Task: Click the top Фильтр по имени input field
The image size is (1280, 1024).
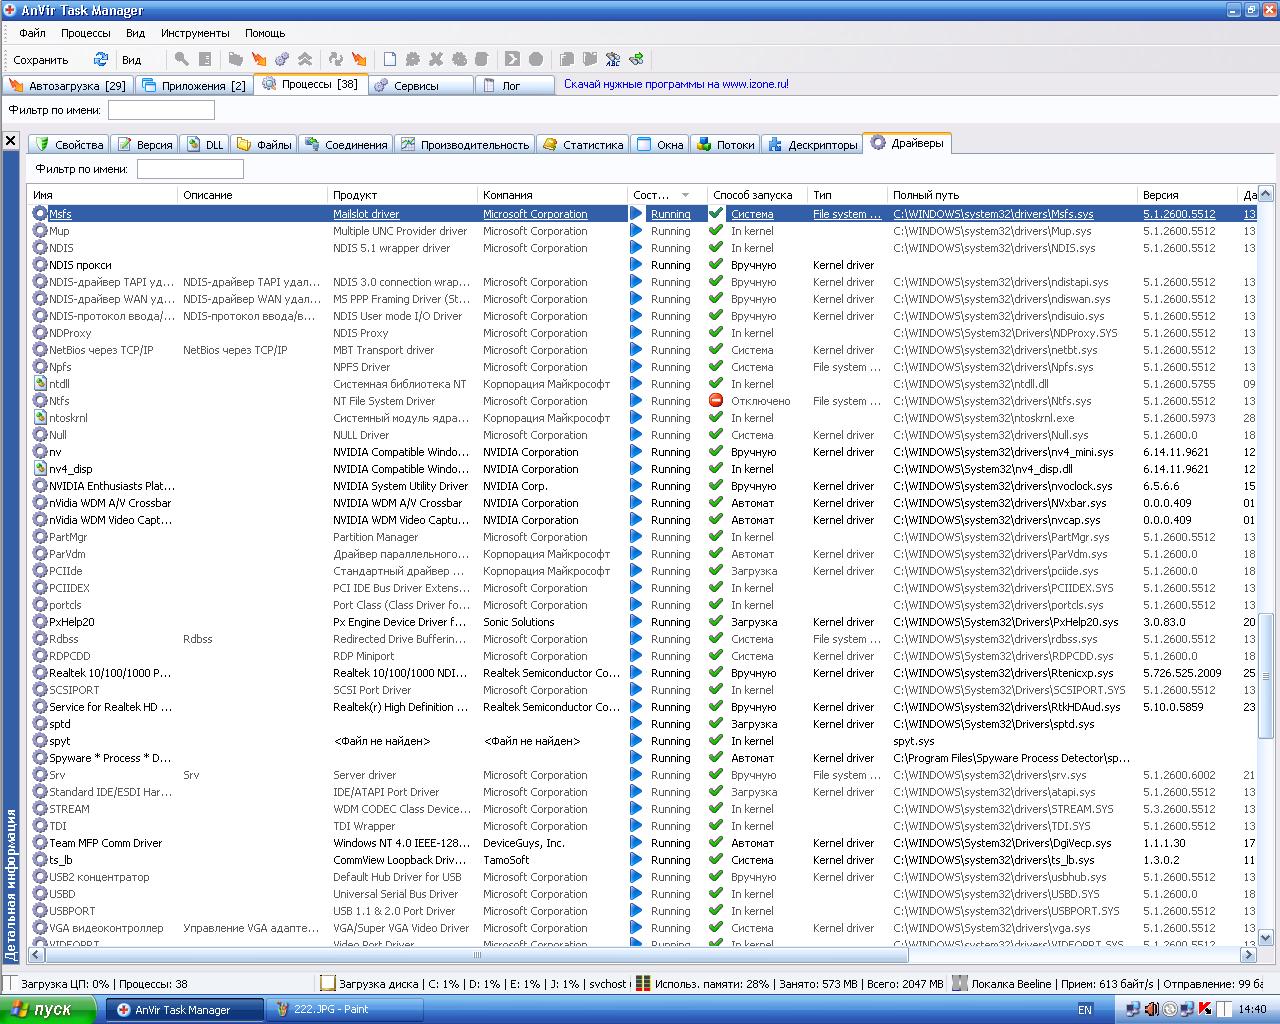Action: click(161, 110)
